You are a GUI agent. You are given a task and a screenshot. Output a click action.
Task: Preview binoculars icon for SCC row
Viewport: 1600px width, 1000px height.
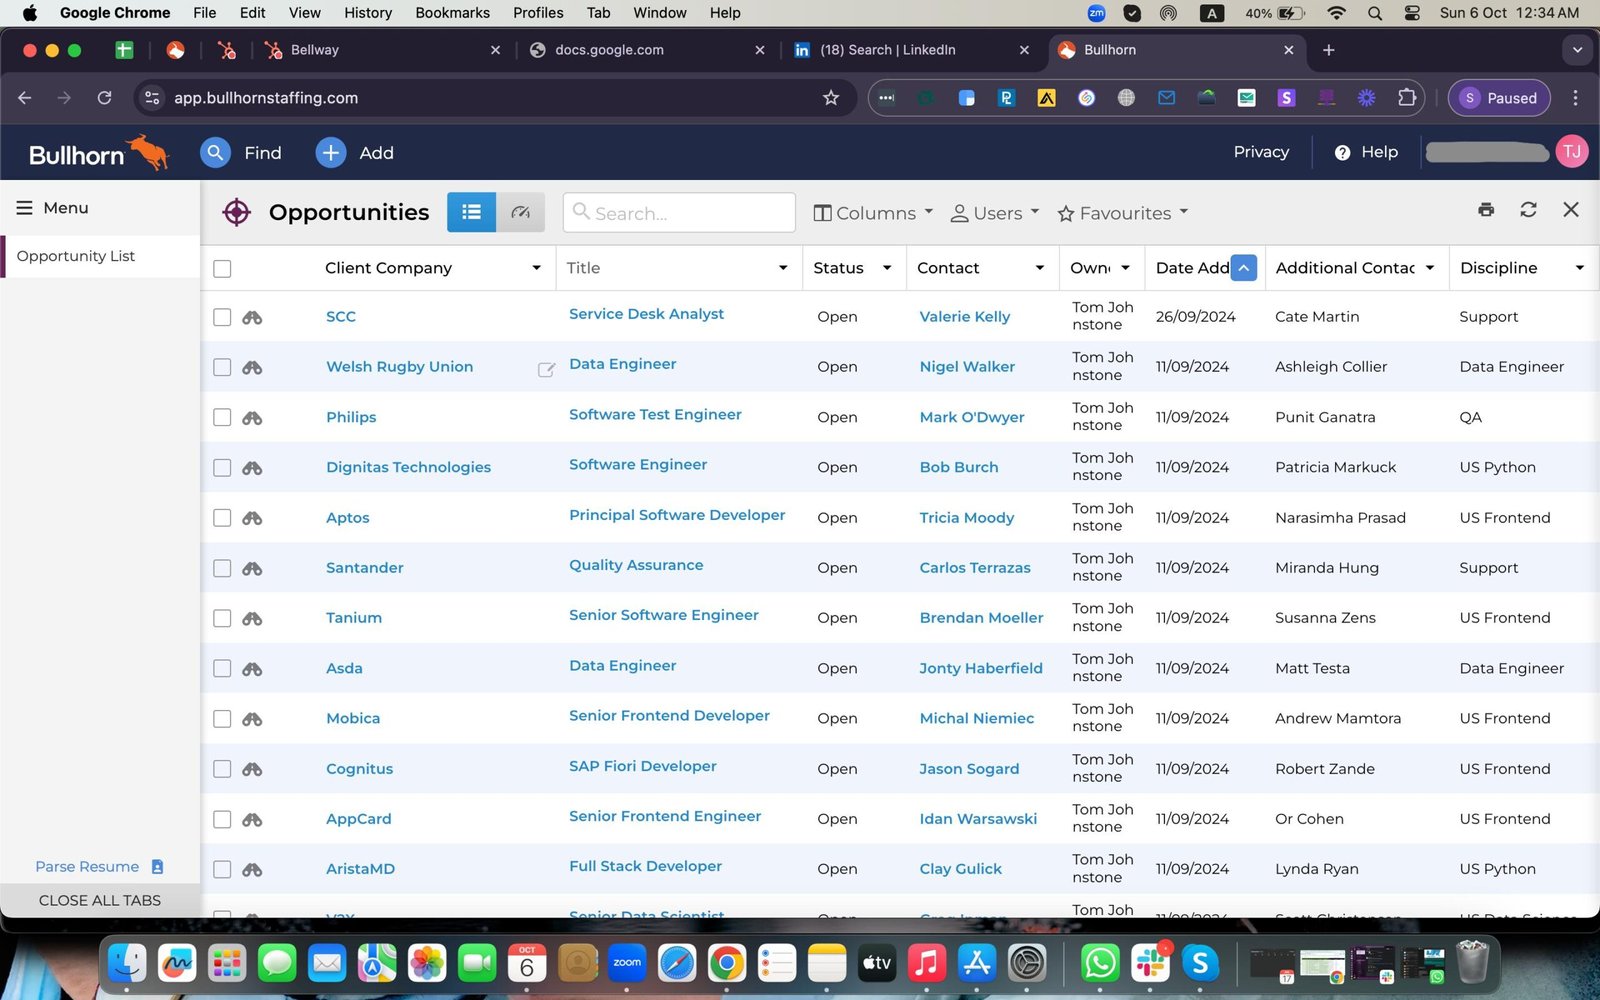(x=252, y=317)
